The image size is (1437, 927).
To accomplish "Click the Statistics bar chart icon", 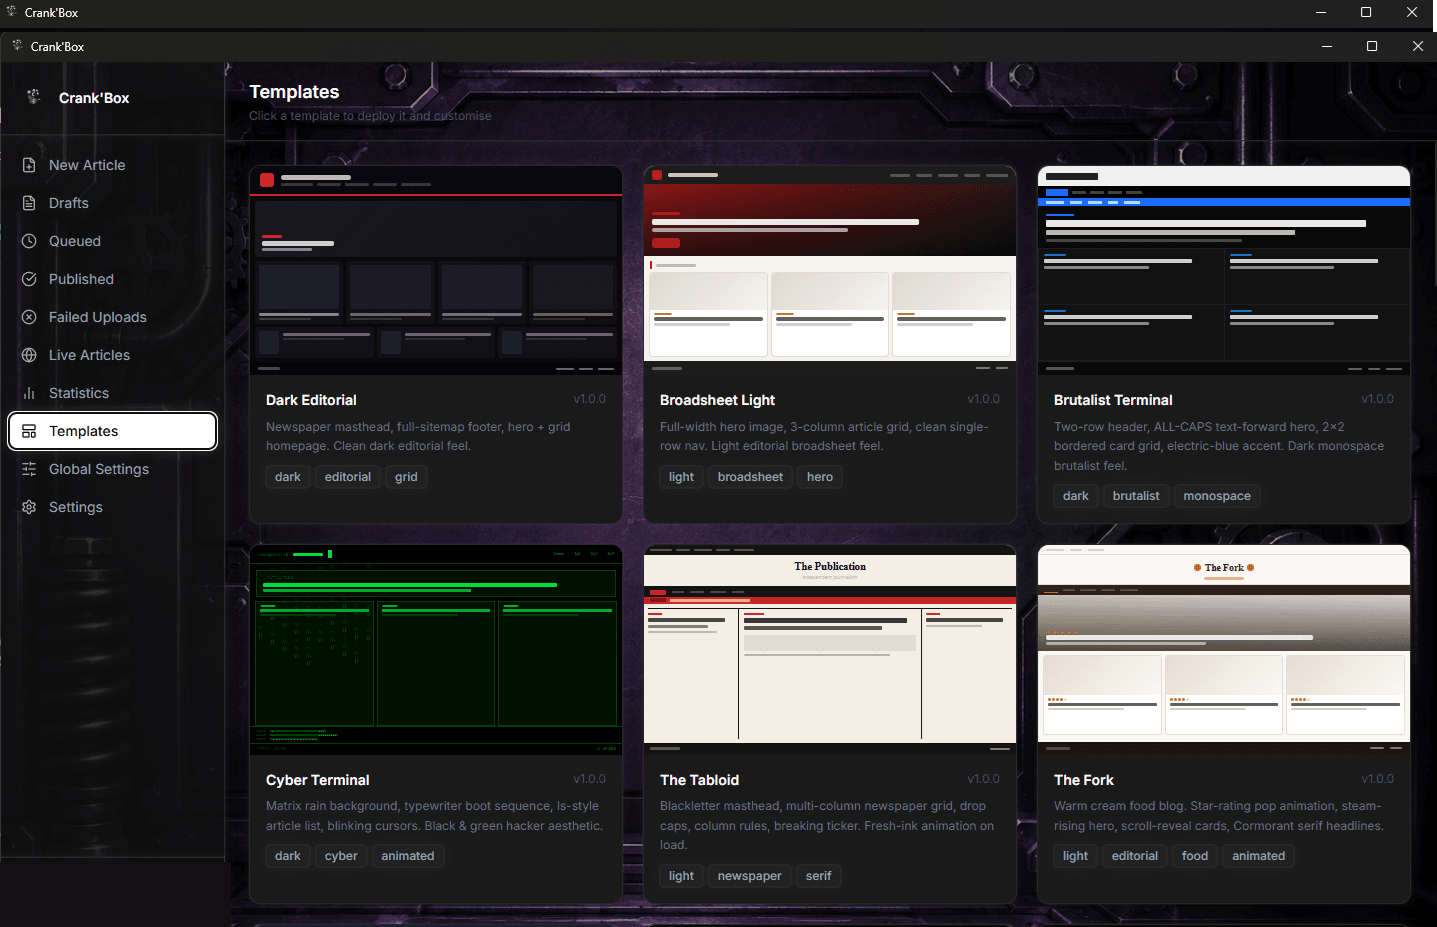I will click(29, 393).
